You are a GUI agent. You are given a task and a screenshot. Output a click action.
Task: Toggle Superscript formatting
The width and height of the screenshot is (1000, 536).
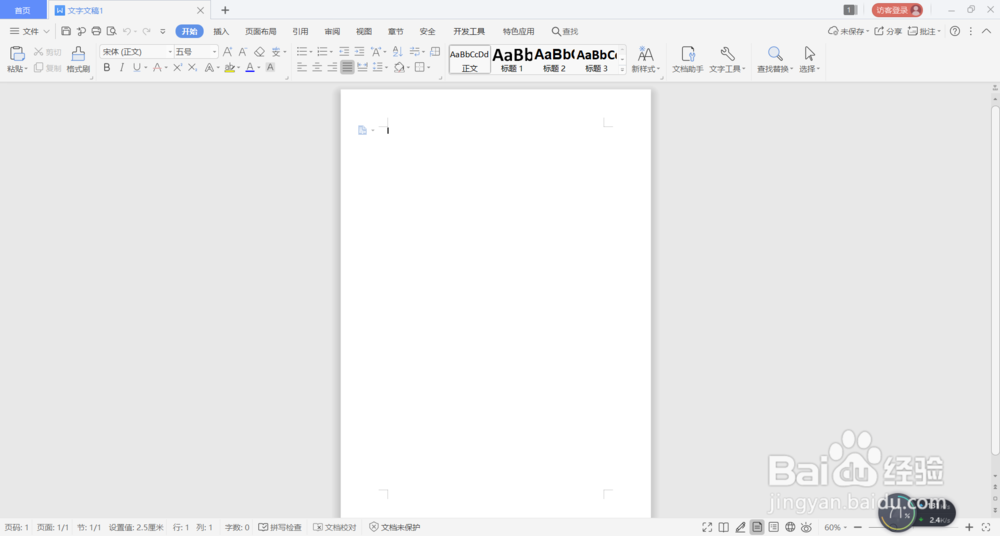pos(177,67)
